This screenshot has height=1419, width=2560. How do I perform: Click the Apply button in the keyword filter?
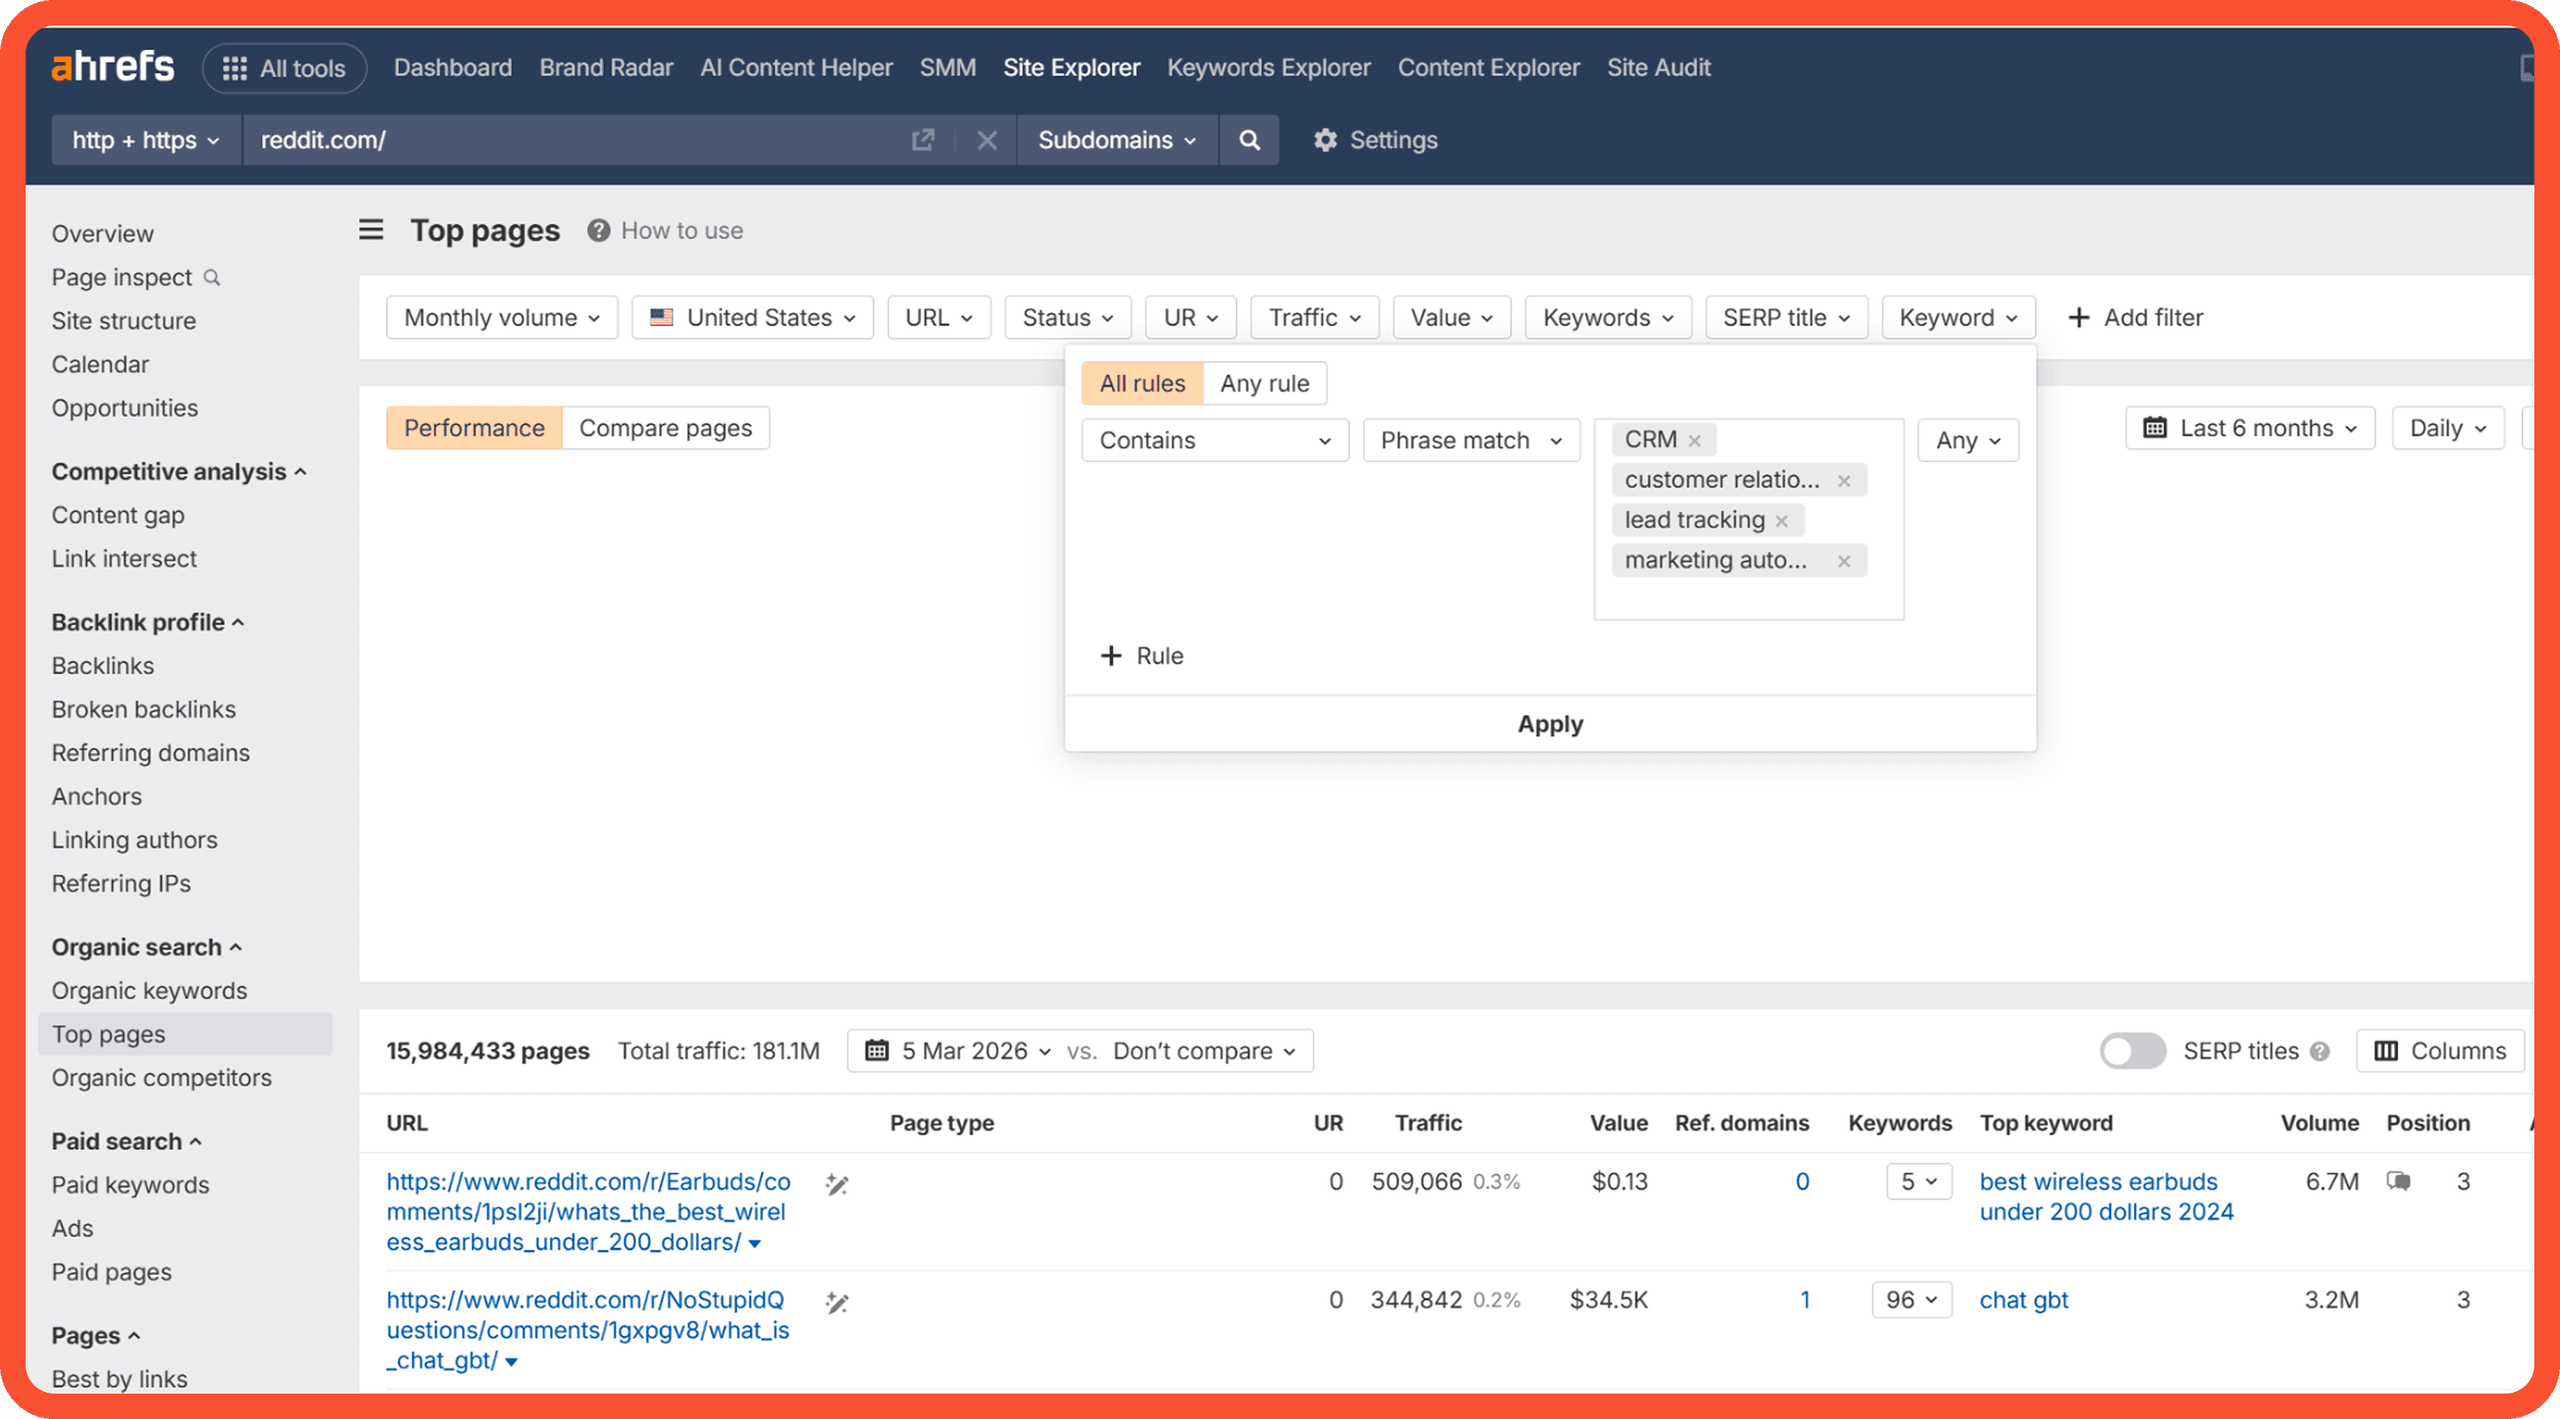click(x=1550, y=724)
